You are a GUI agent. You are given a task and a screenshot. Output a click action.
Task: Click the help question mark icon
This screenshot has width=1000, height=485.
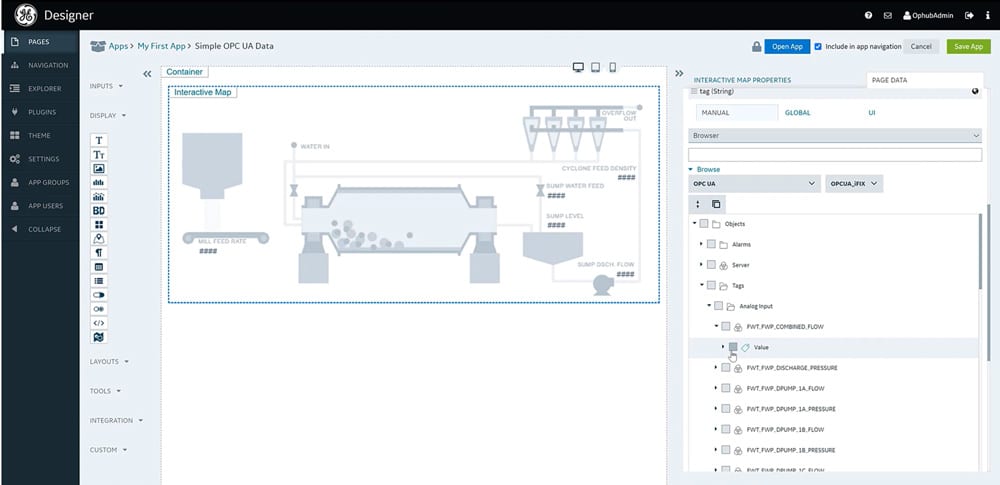868,15
